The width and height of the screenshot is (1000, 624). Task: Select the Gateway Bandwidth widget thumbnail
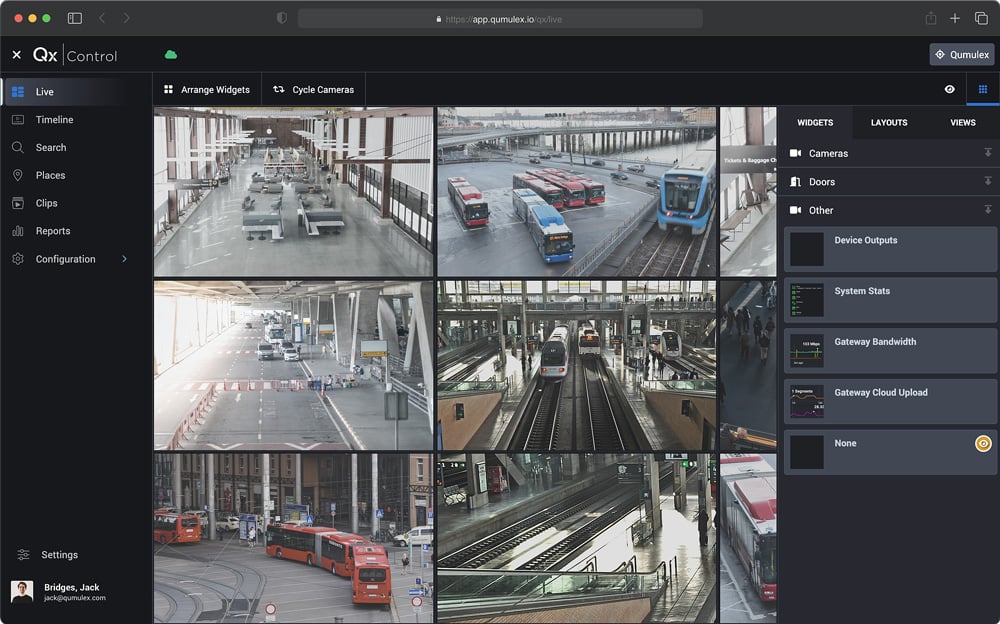[x=806, y=350]
